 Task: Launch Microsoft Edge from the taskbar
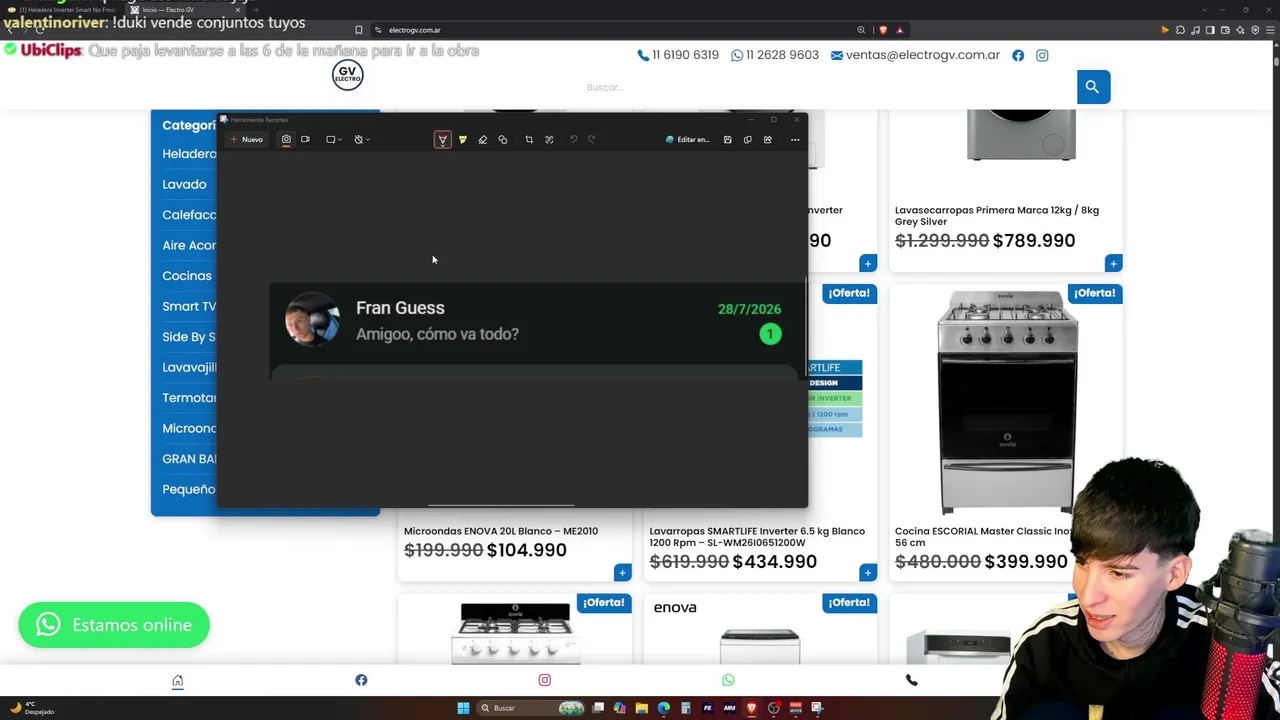coord(663,708)
